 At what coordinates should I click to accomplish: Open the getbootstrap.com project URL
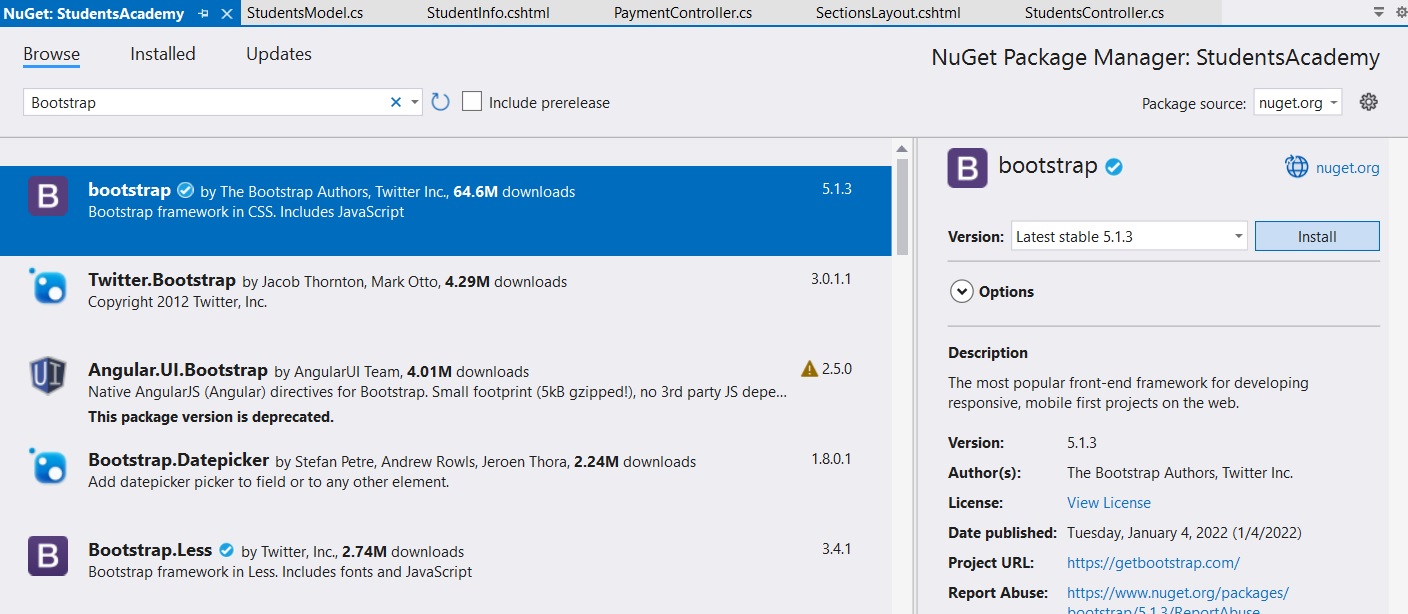pyautogui.click(x=1153, y=563)
